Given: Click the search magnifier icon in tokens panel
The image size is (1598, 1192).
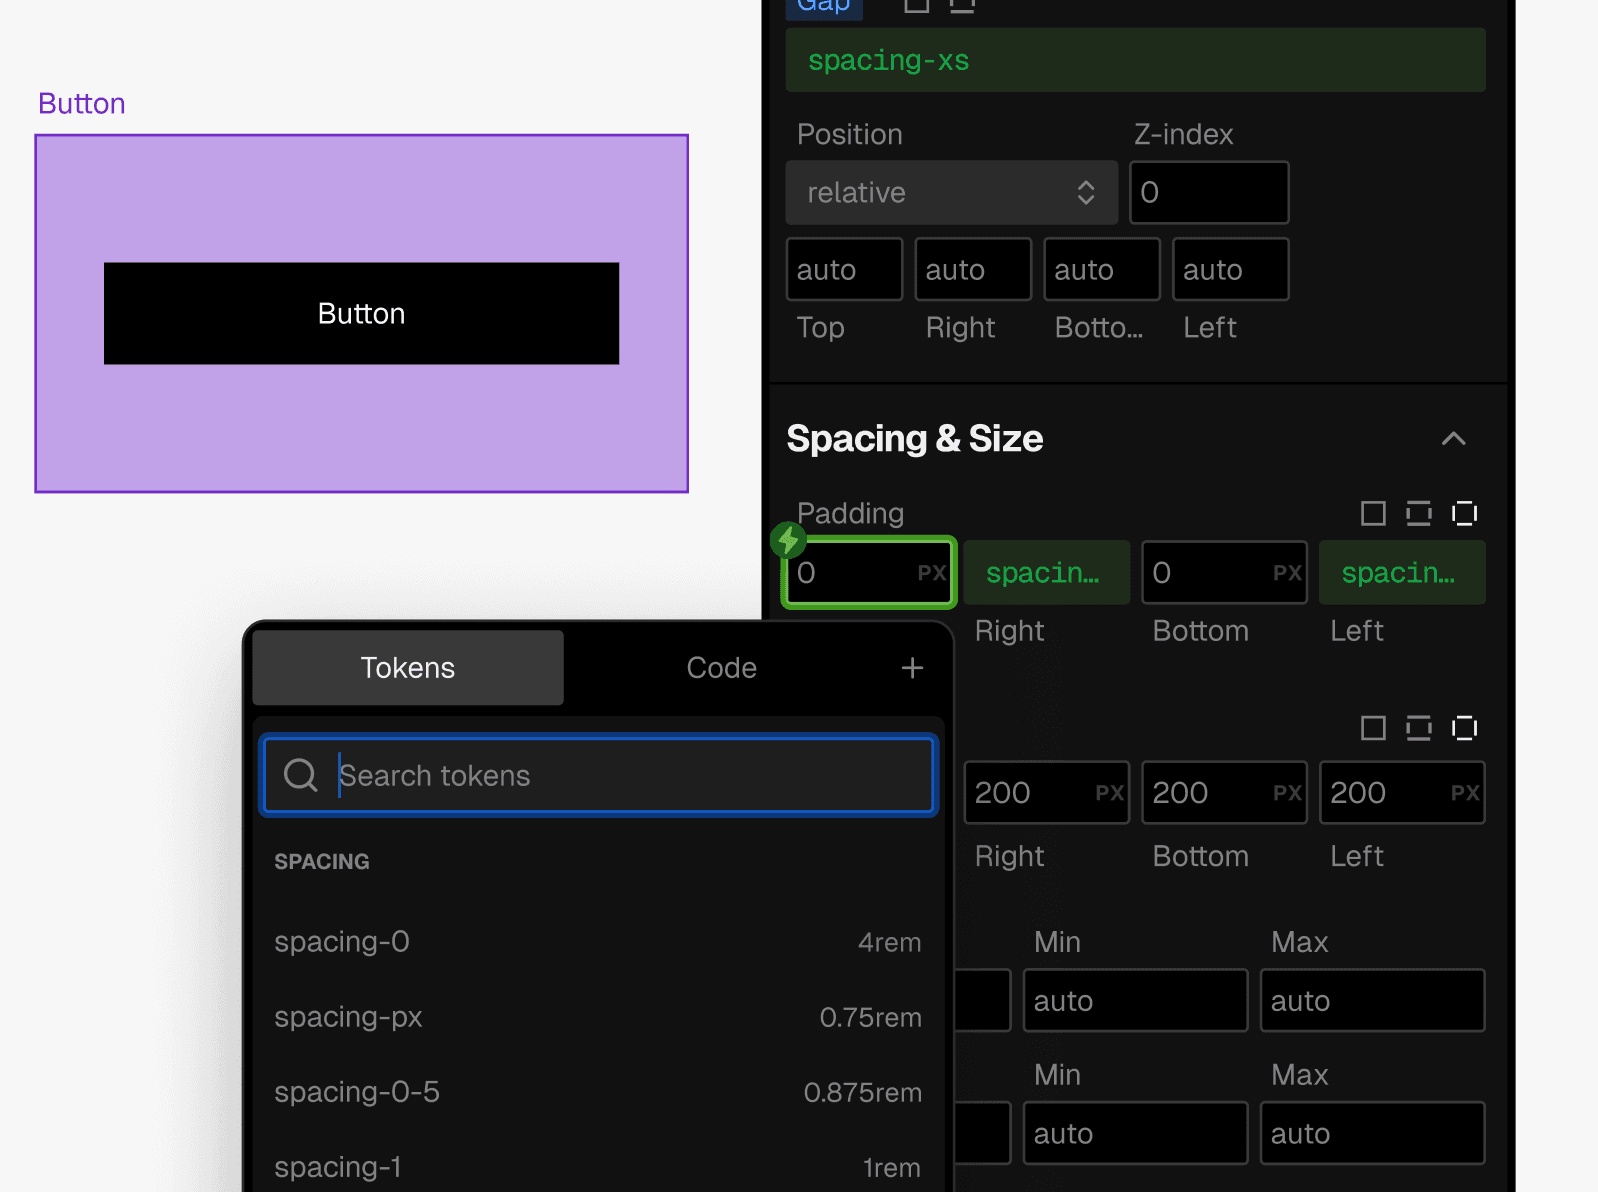Looking at the screenshot, I should pyautogui.click(x=300, y=775).
